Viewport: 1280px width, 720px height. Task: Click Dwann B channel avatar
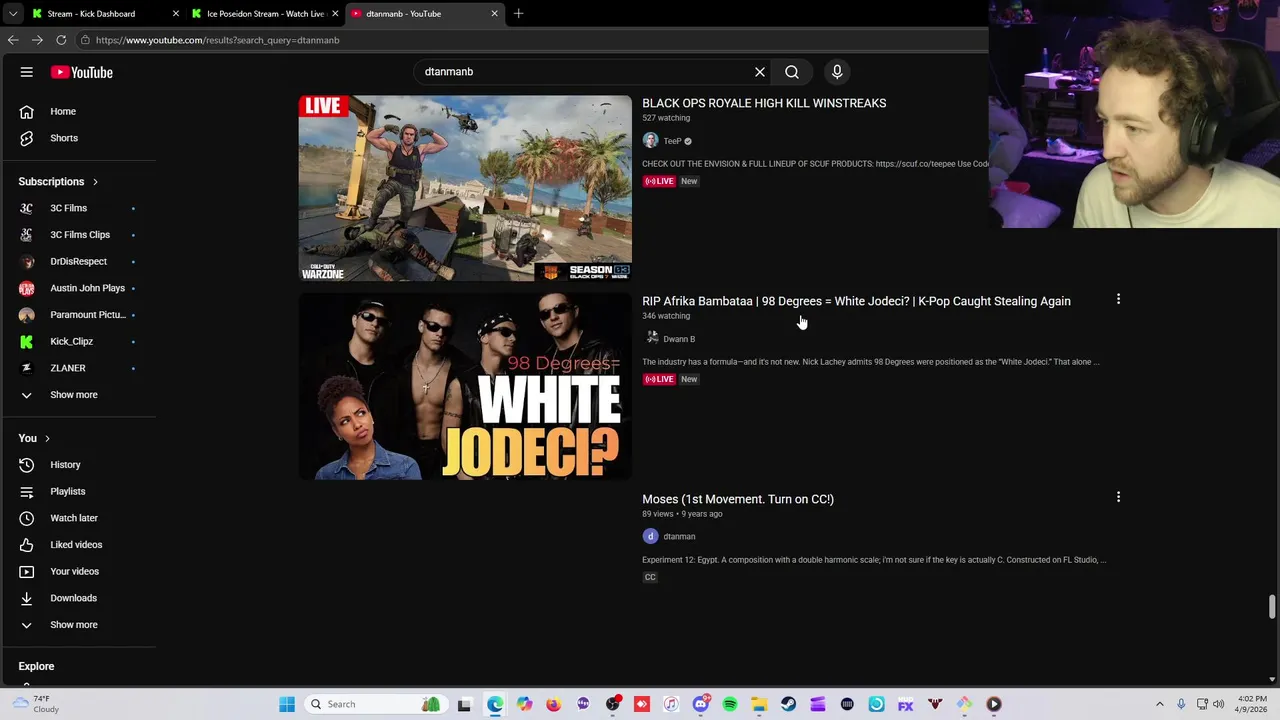point(652,338)
